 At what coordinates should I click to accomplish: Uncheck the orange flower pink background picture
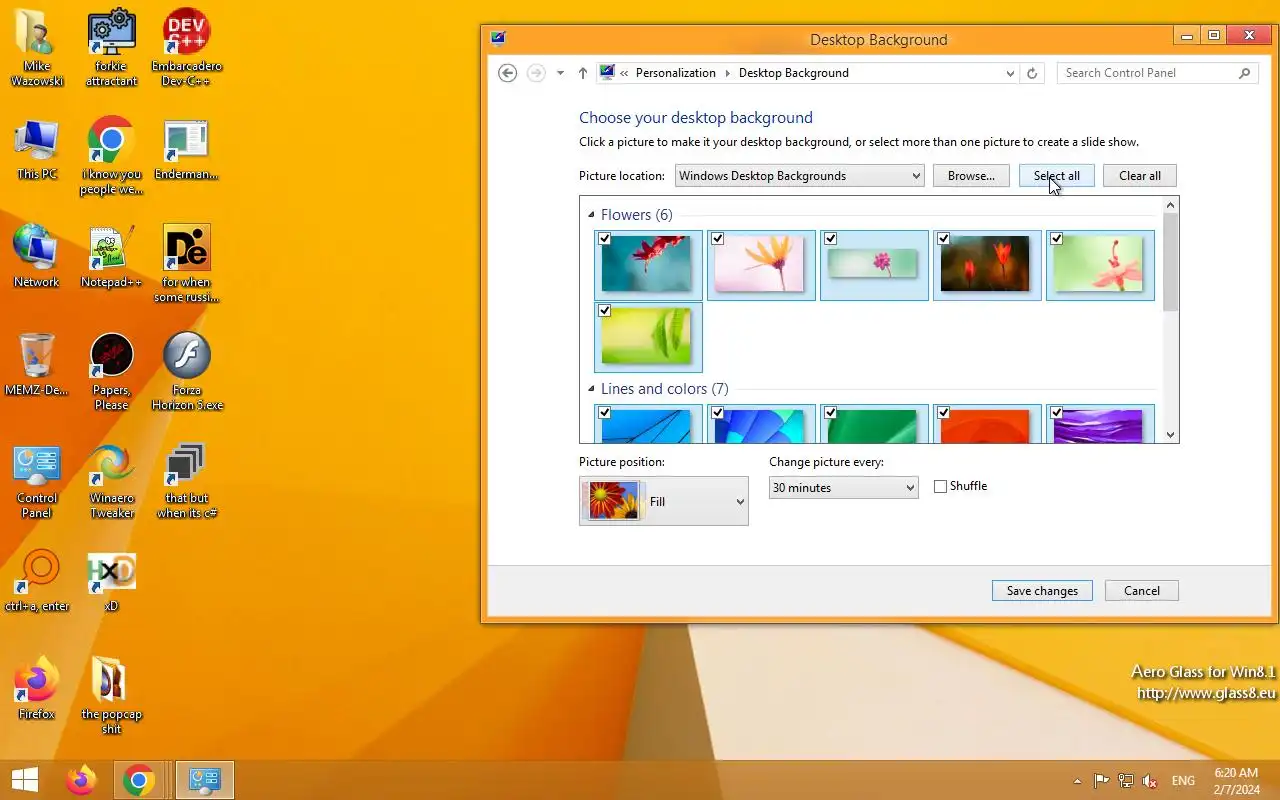717,239
